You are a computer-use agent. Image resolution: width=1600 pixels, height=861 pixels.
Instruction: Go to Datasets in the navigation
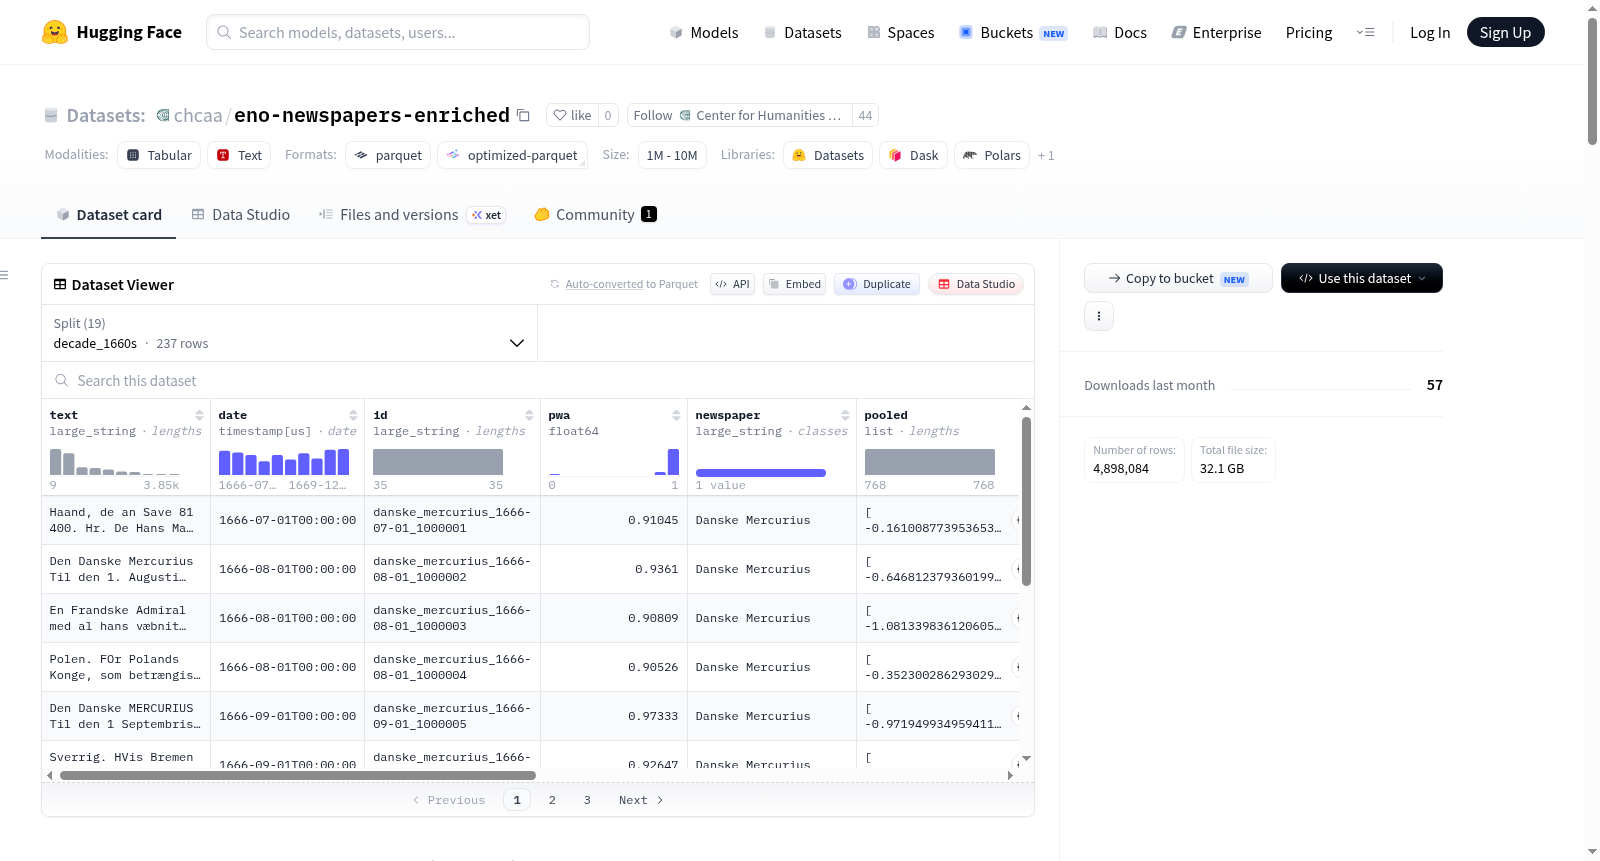pyautogui.click(x=803, y=32)
